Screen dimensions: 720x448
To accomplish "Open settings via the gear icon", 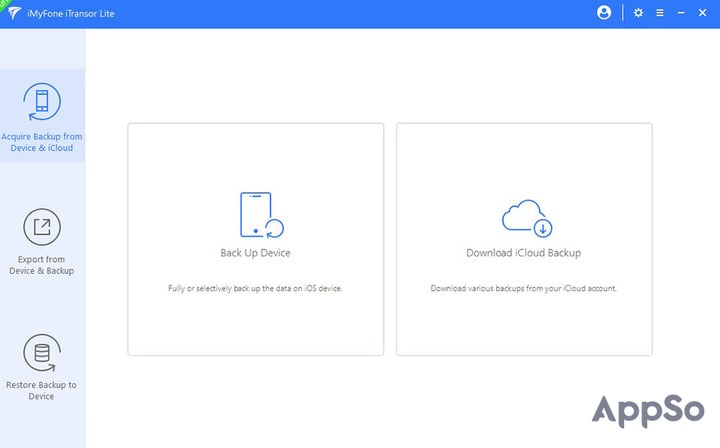I will pos(638,13).
